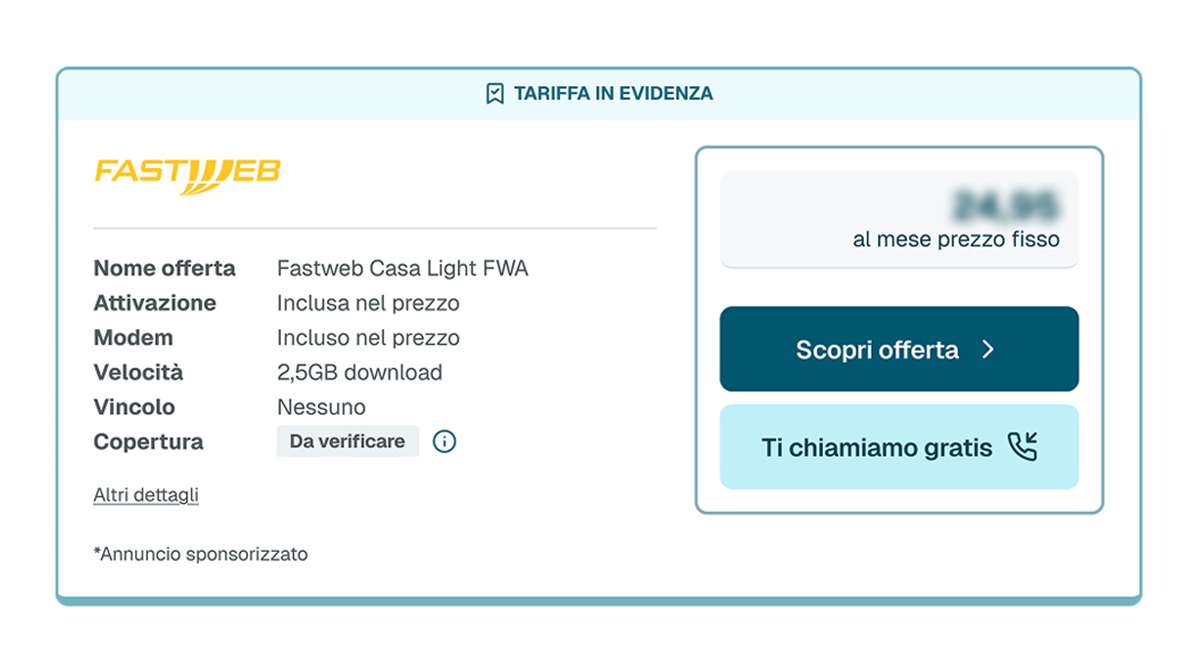Click the arrow chevron on Scopri offerta
Image resolution: width=1200 pixels, height=670 pixels.
(988, 349)
